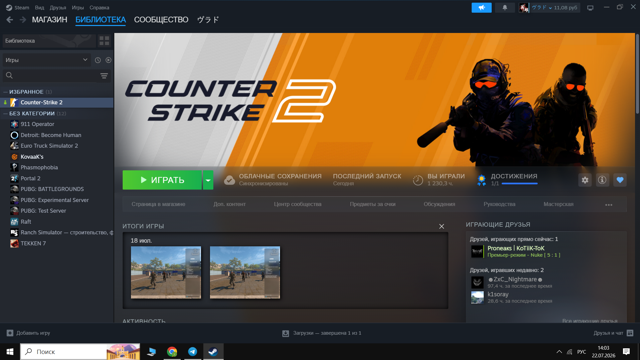Open Обсуждения link
This screenshot has height=360, width=640.
coord(439,204)
